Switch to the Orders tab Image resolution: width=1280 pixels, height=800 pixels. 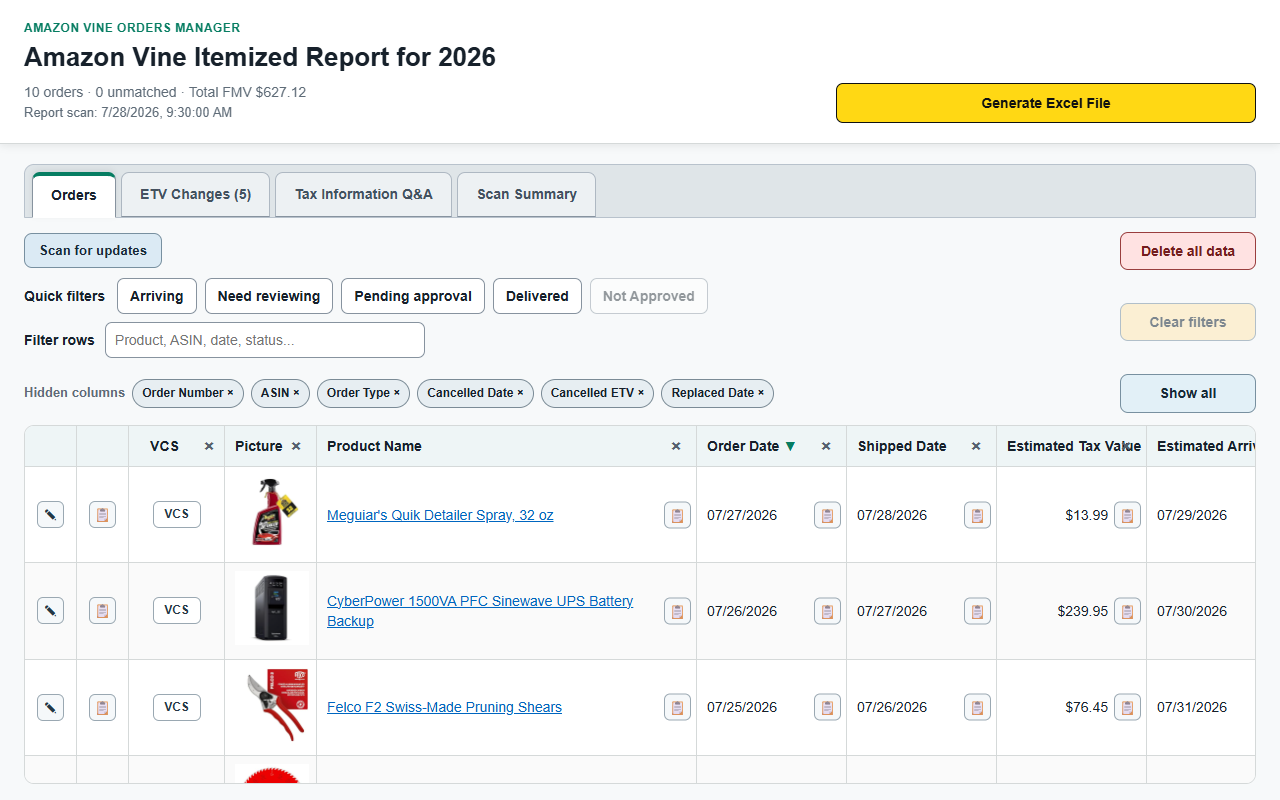(74, 195)
